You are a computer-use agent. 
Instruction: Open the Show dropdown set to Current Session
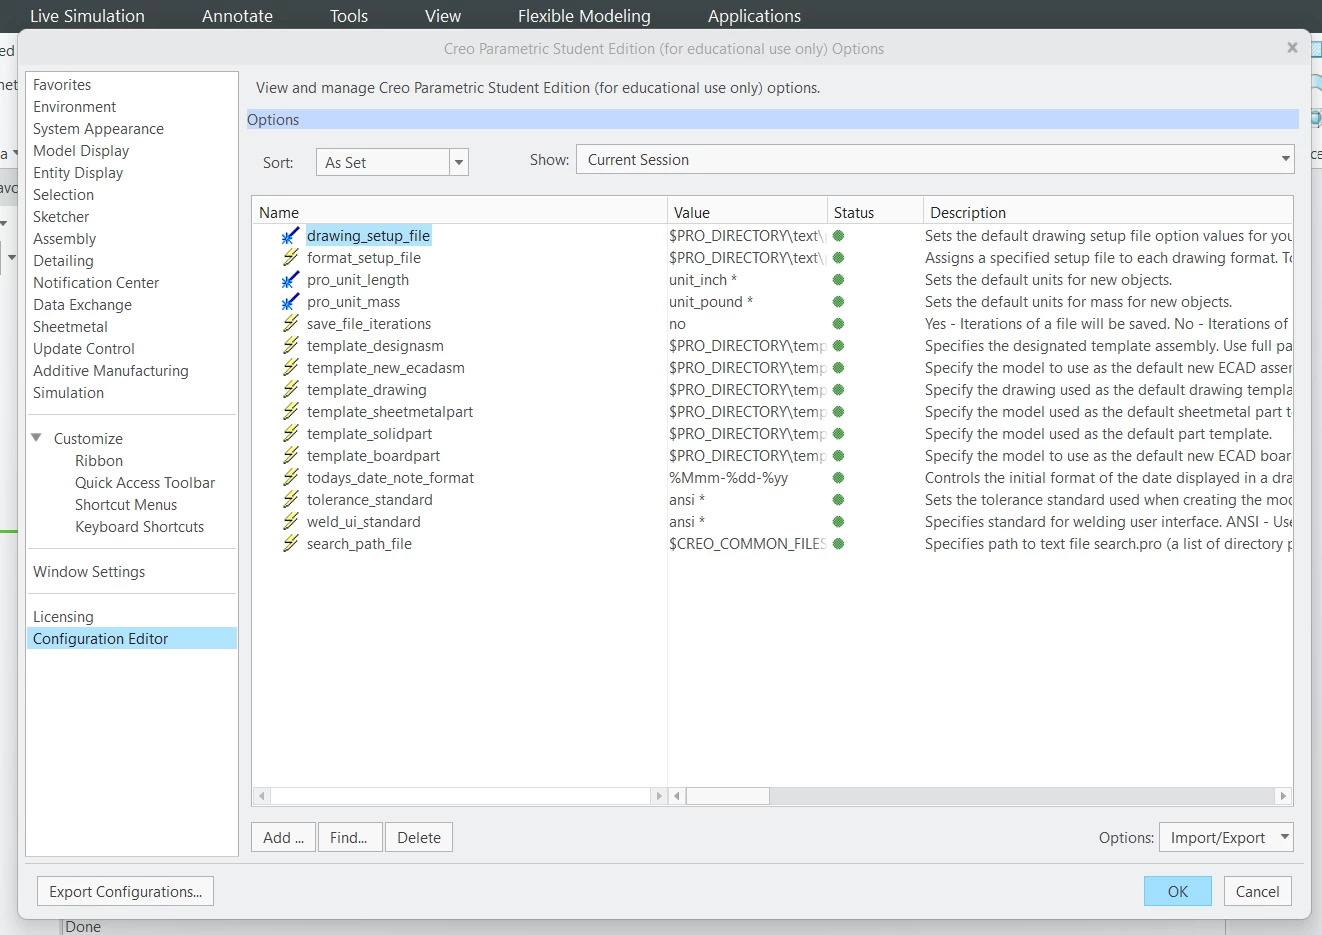935,159
